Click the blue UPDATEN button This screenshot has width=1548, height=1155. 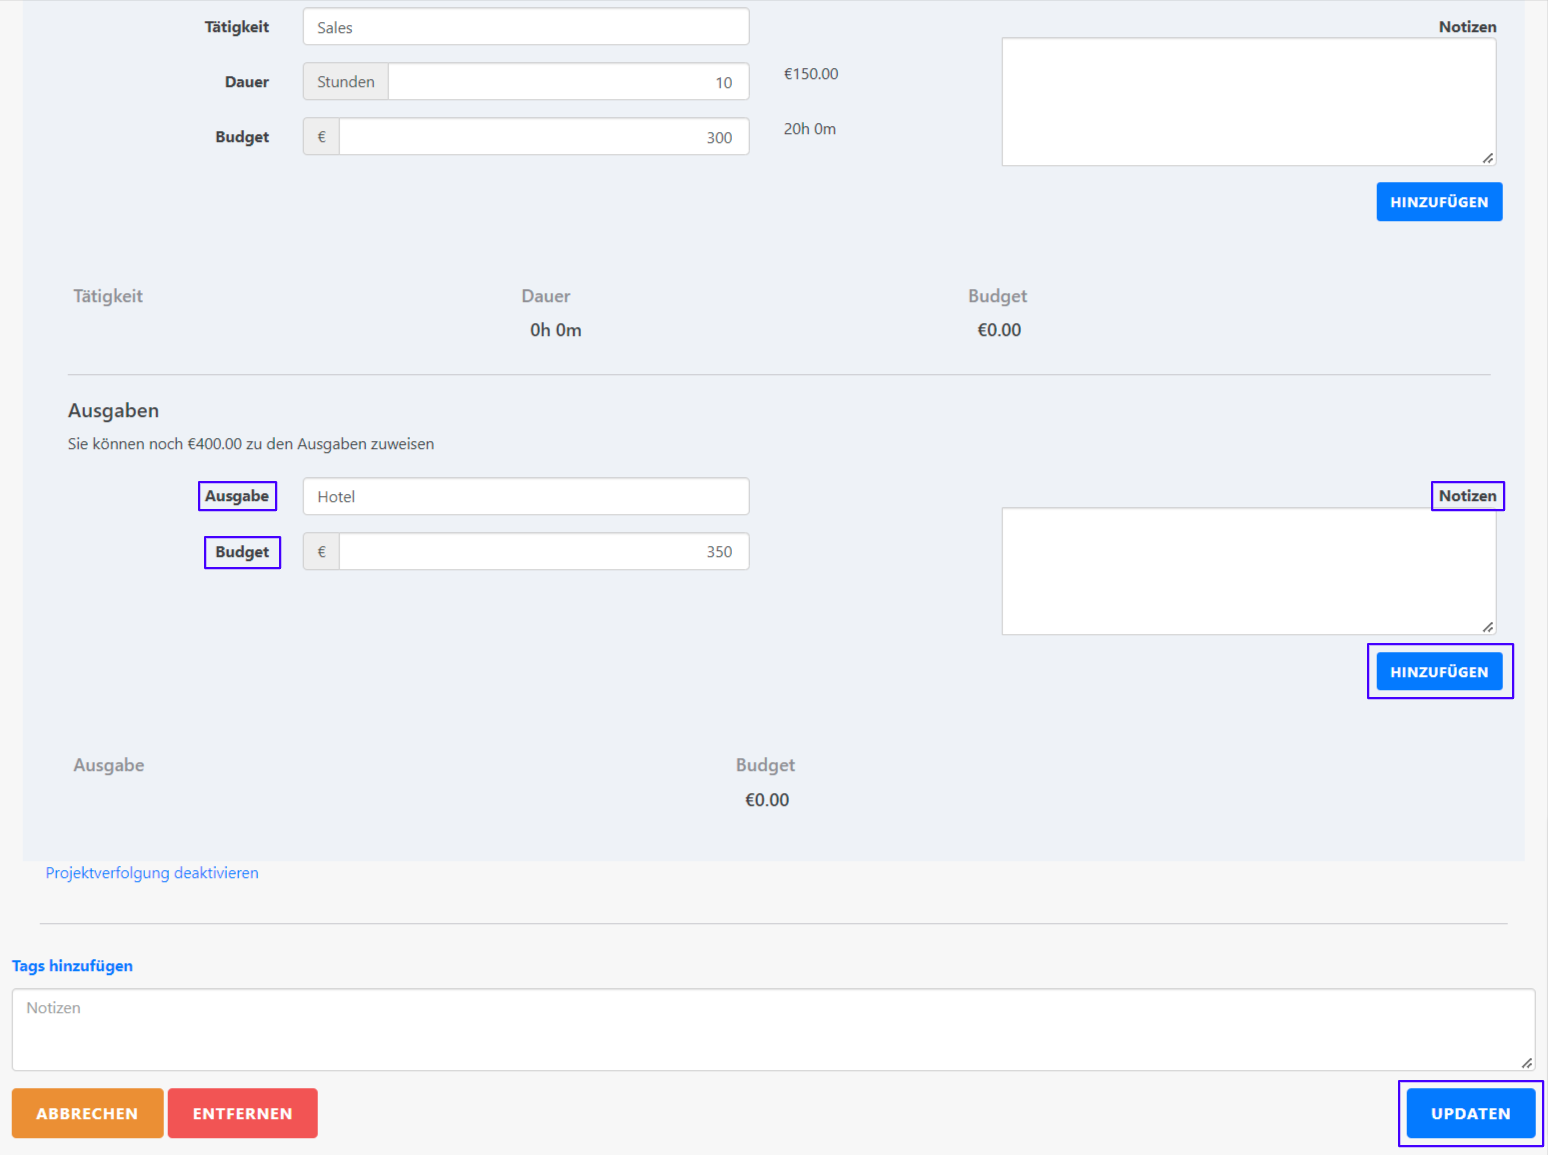coord(1470,1114)
